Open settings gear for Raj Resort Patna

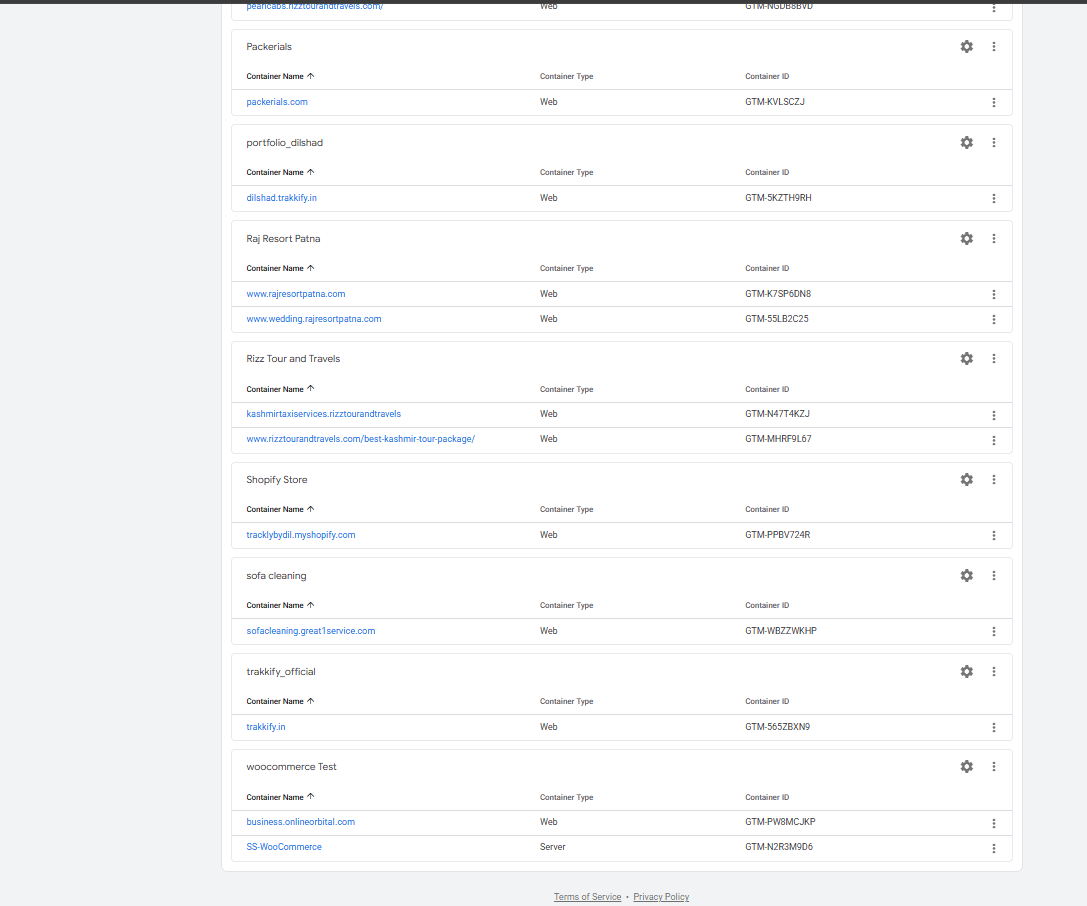pyautogui.click(x=966, y=238)
